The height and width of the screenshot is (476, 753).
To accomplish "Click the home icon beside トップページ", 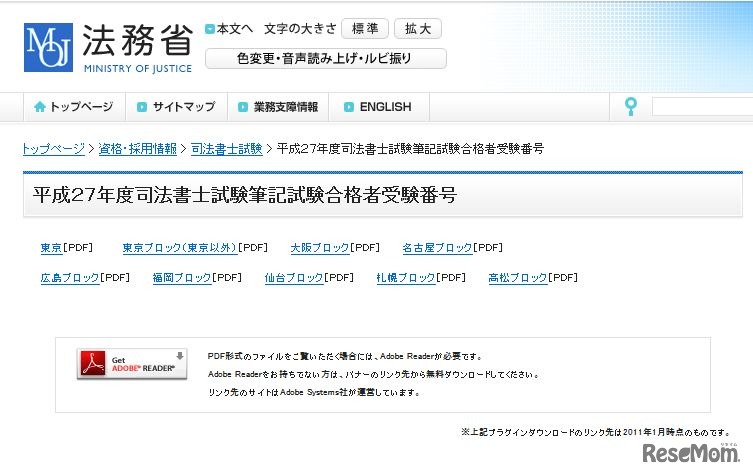I will 40,107.
